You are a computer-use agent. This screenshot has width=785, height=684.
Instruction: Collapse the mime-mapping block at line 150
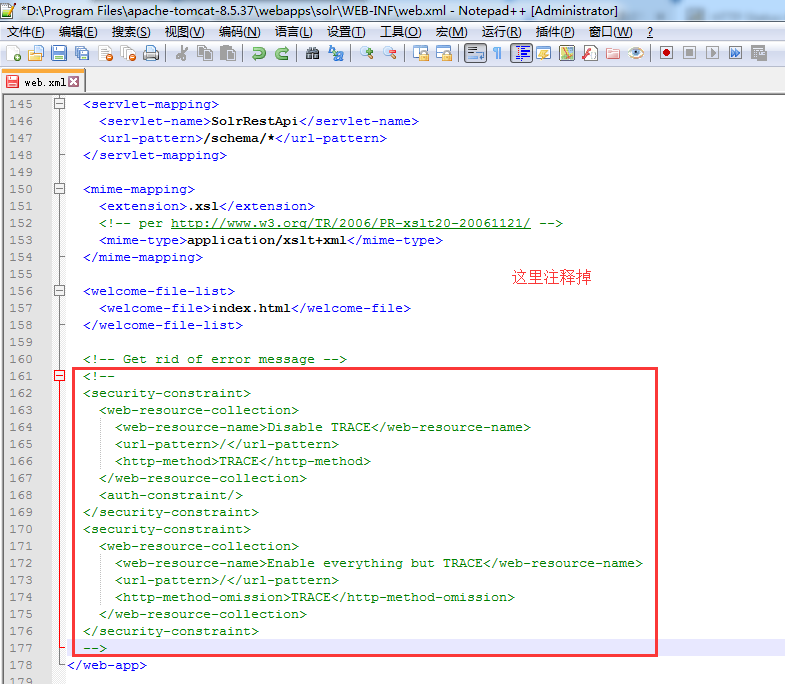tap(60, 189)
